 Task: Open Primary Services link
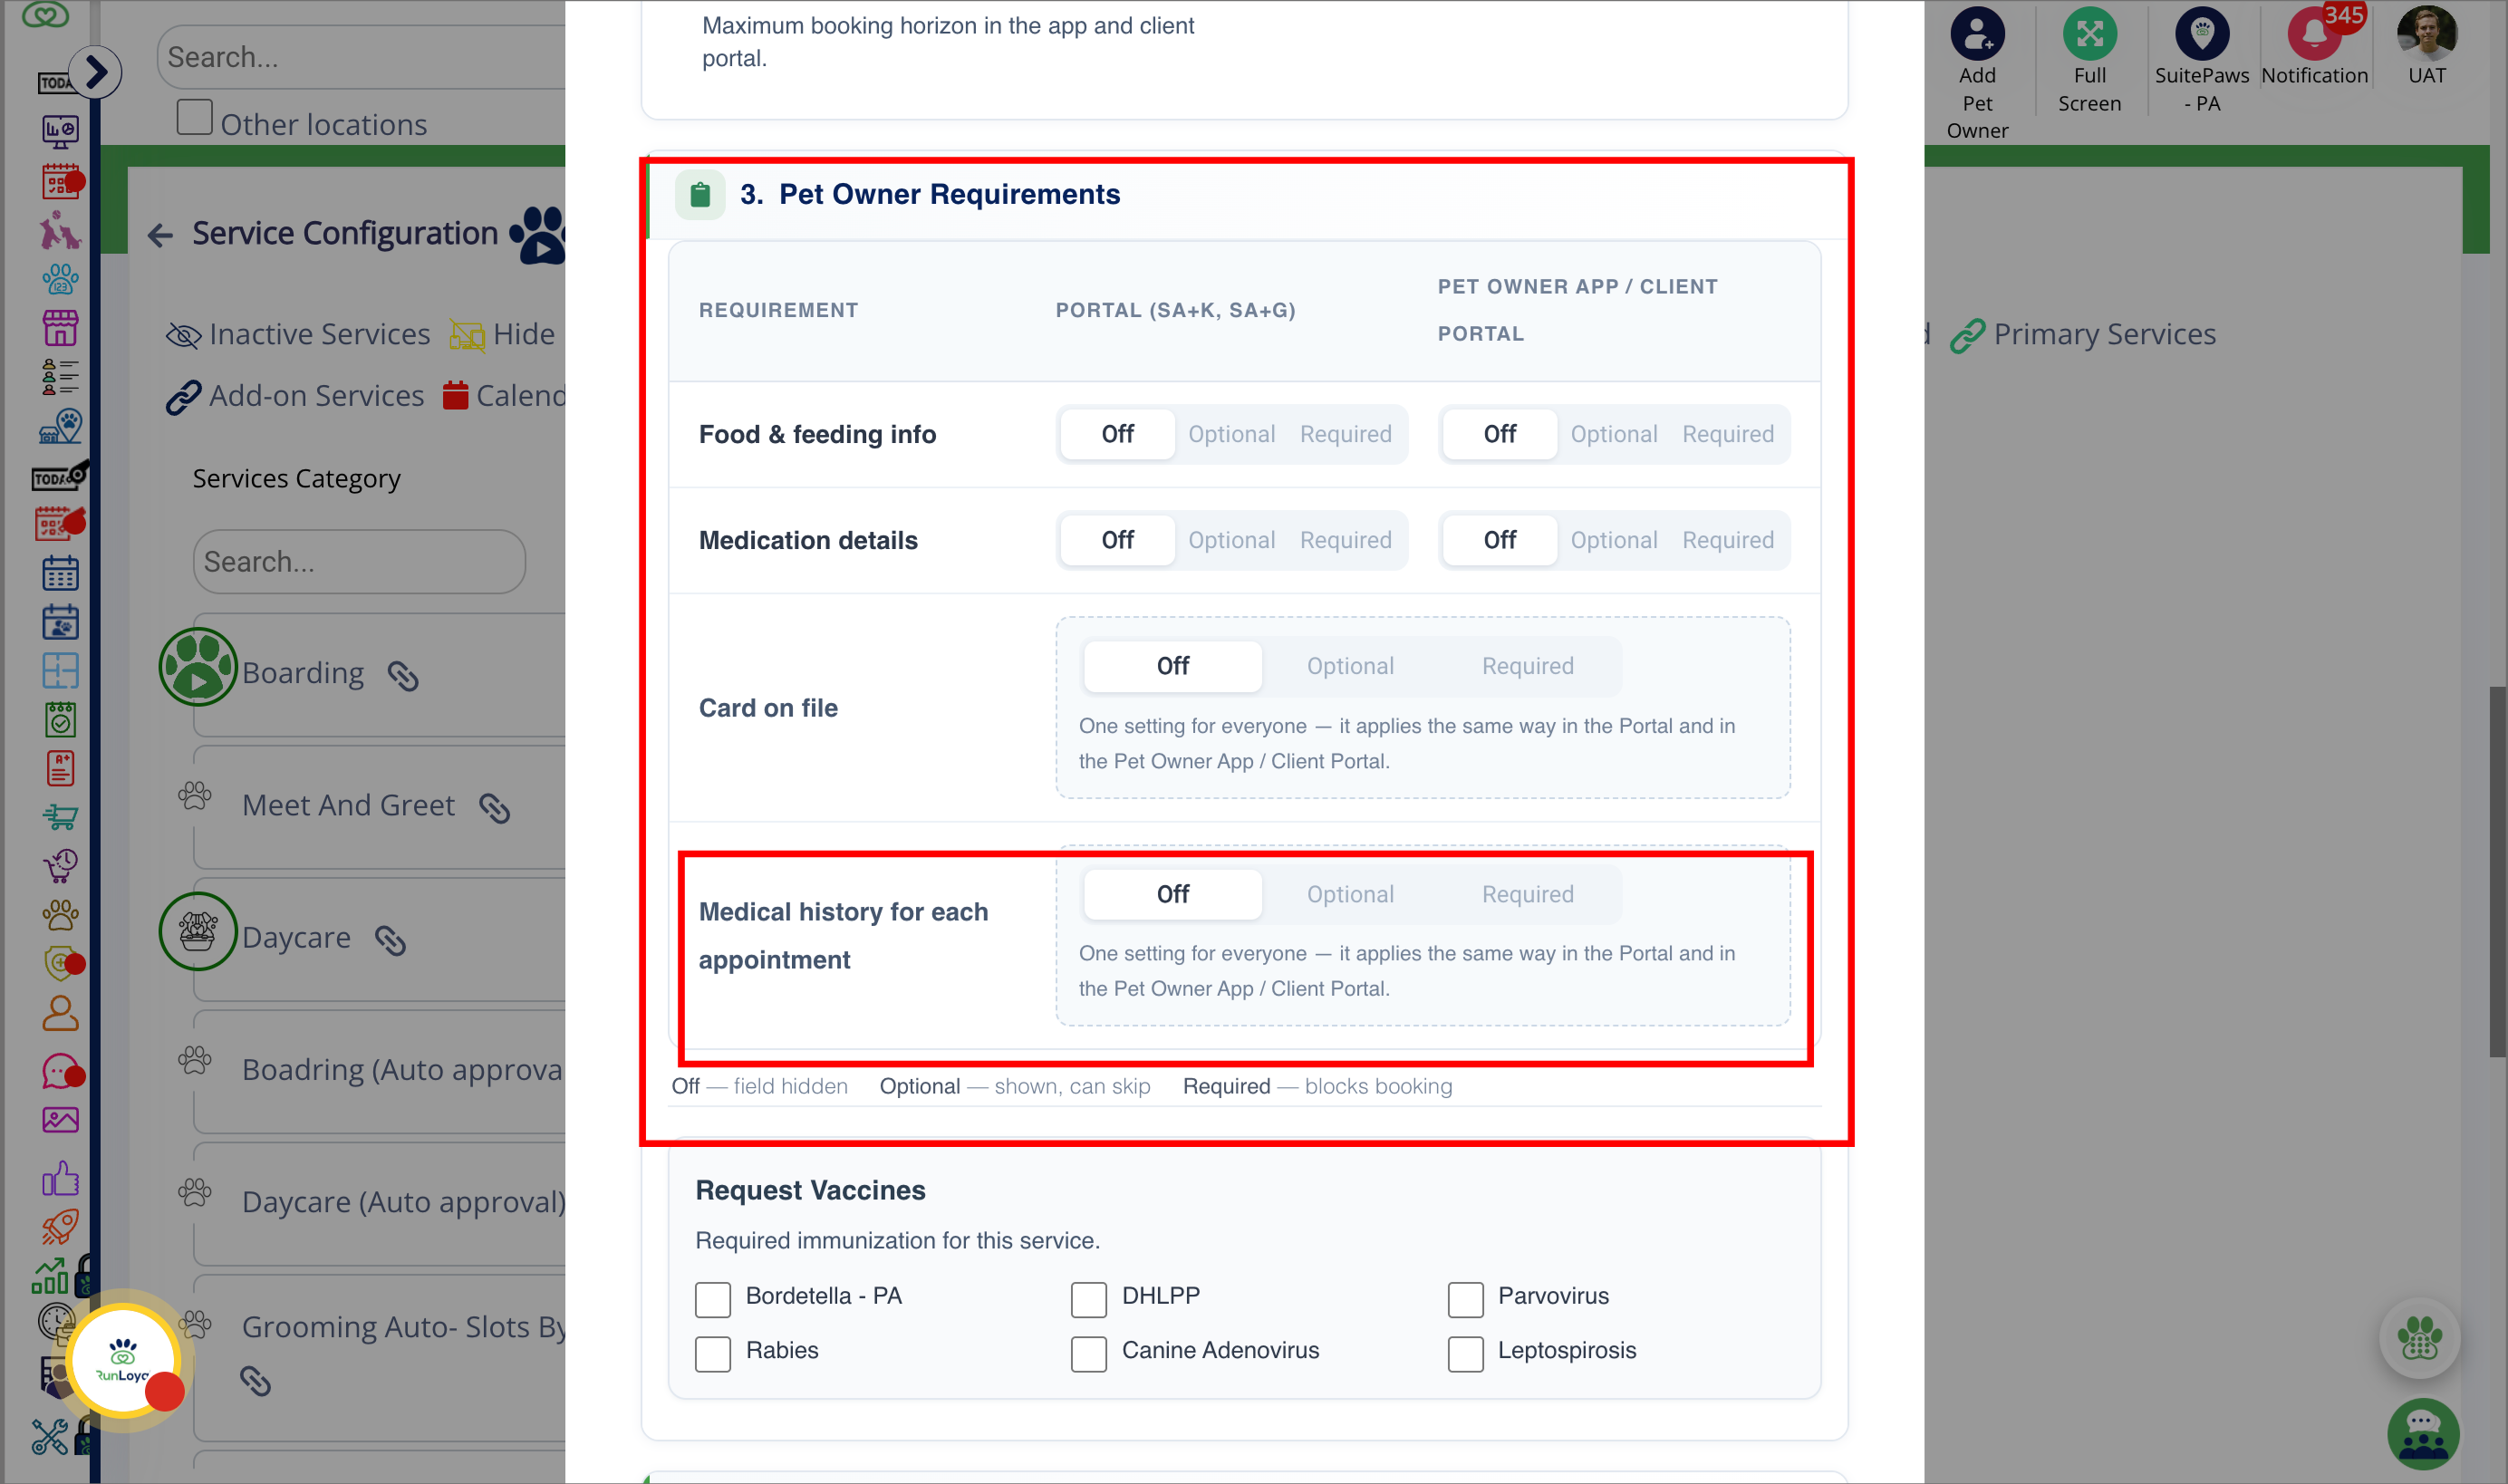click(x=2083, y=334)
